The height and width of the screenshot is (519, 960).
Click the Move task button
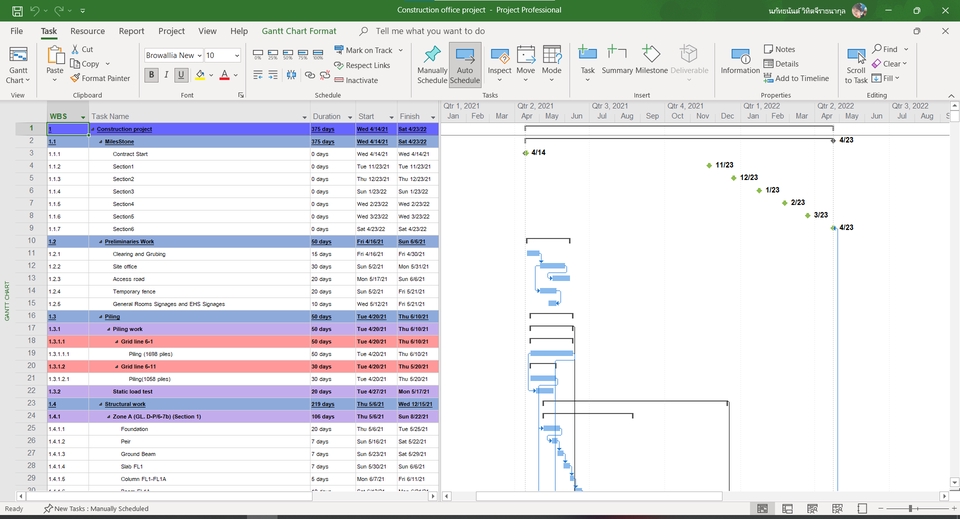525,64
